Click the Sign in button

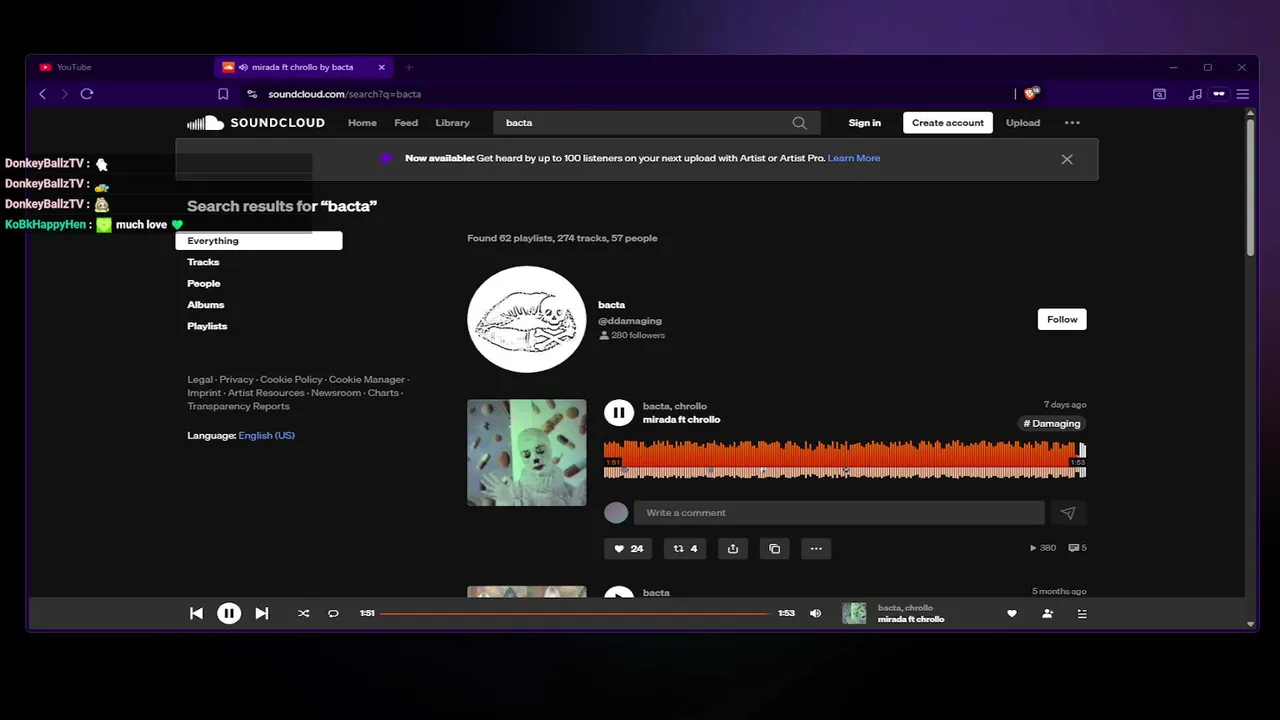864,123
